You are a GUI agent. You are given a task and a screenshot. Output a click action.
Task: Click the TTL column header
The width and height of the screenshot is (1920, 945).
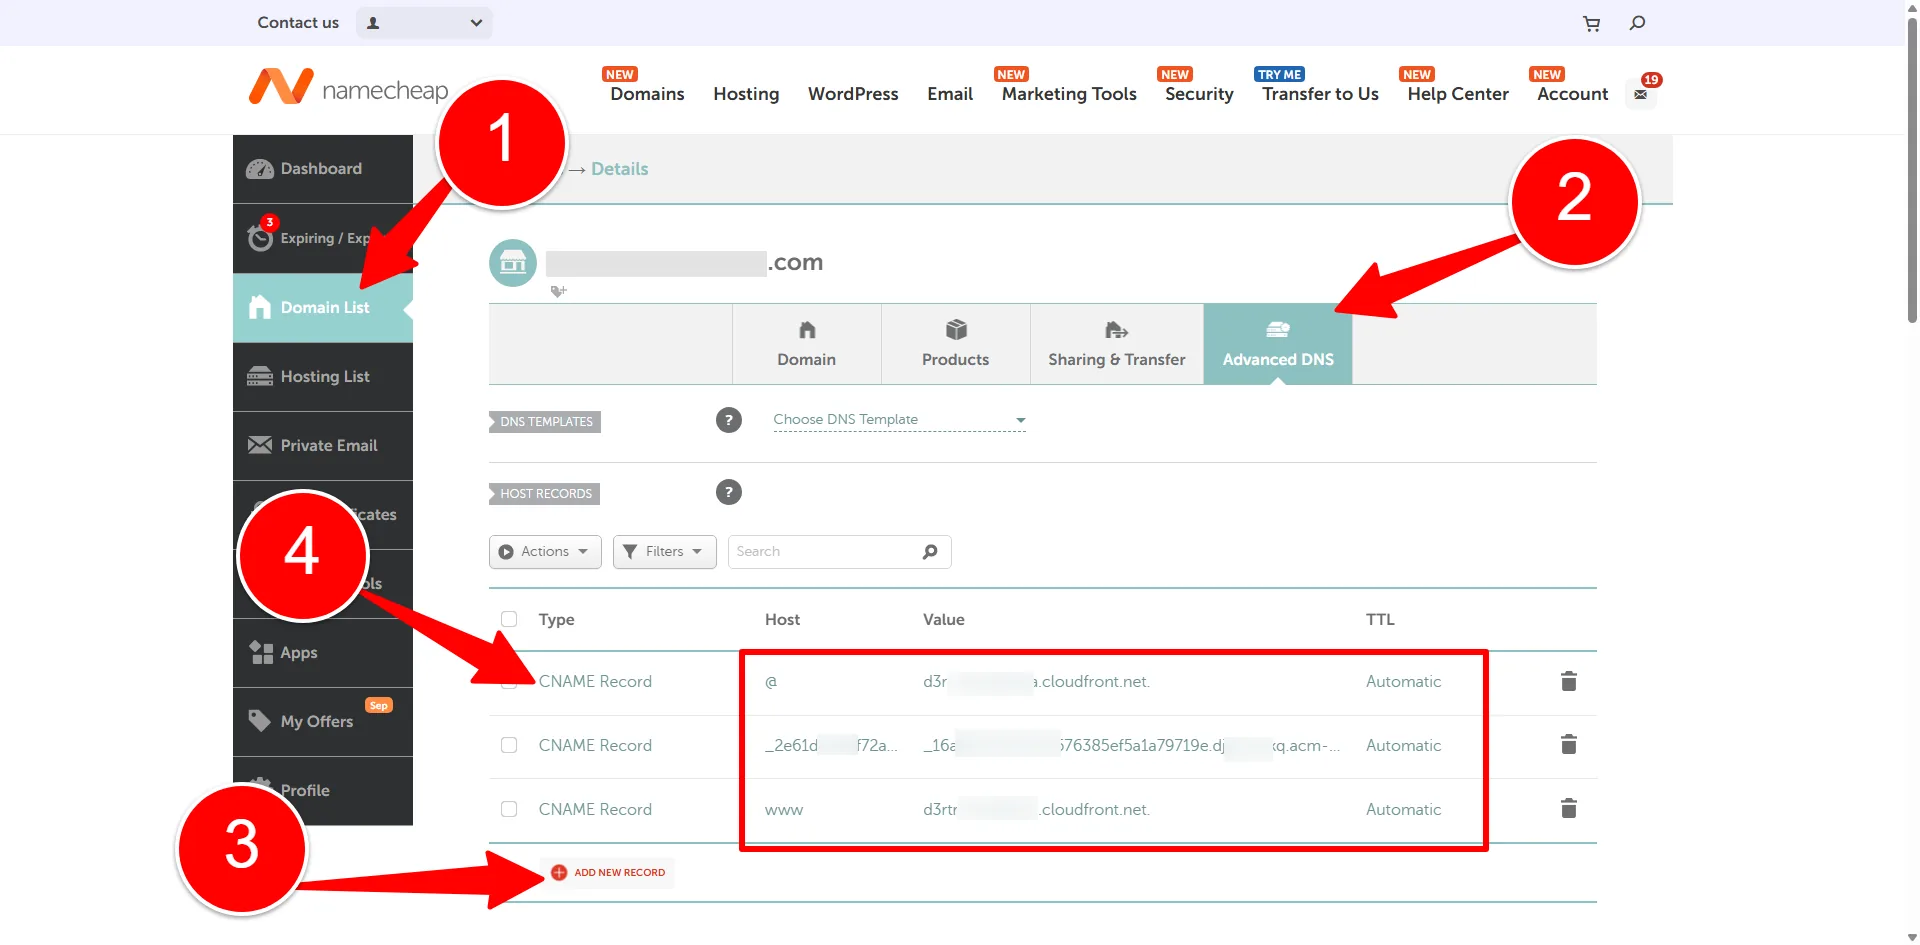click(1380, 620)
